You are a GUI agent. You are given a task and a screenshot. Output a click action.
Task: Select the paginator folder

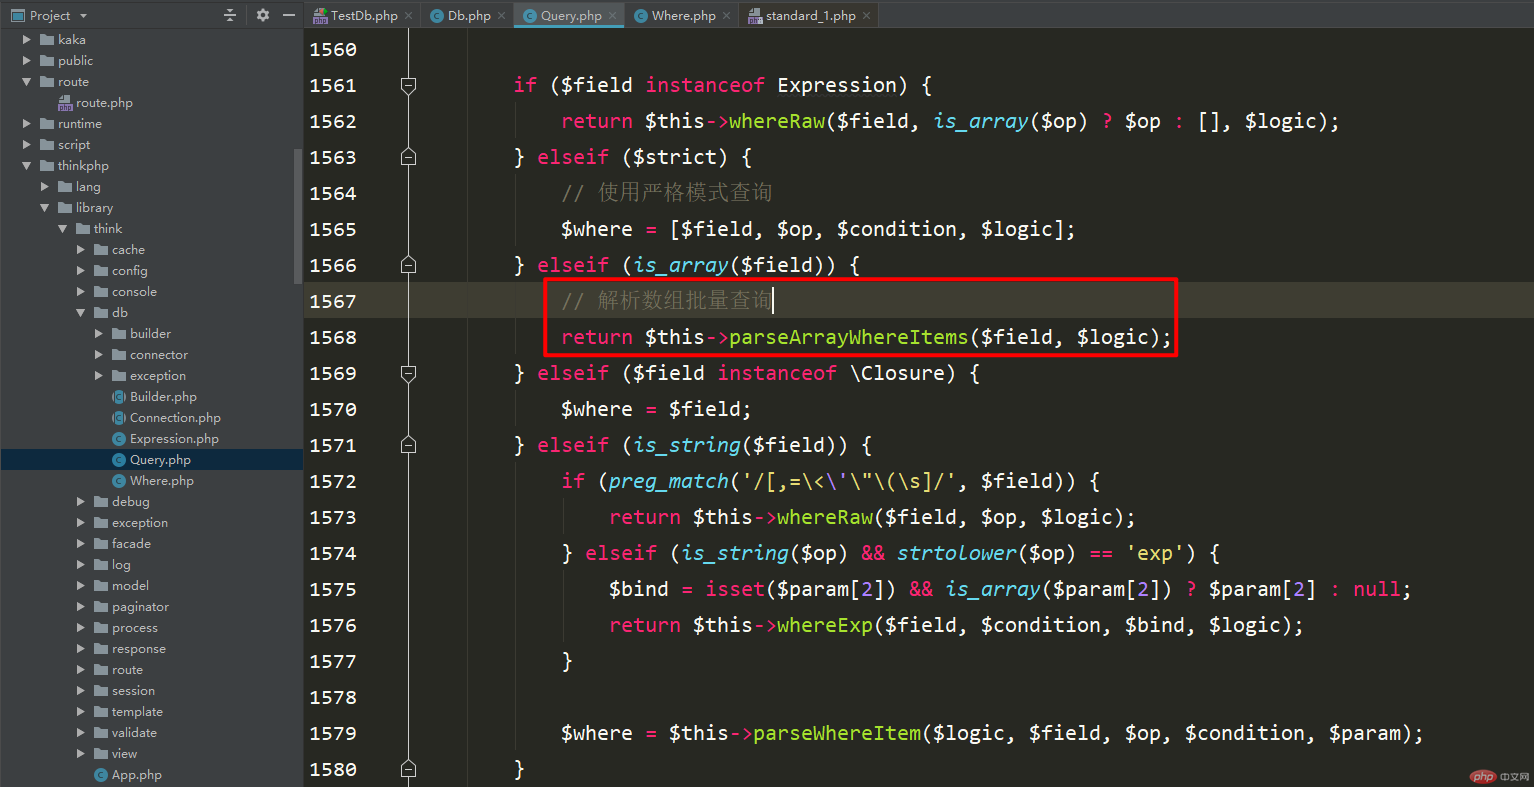click(x=140, y=607)
